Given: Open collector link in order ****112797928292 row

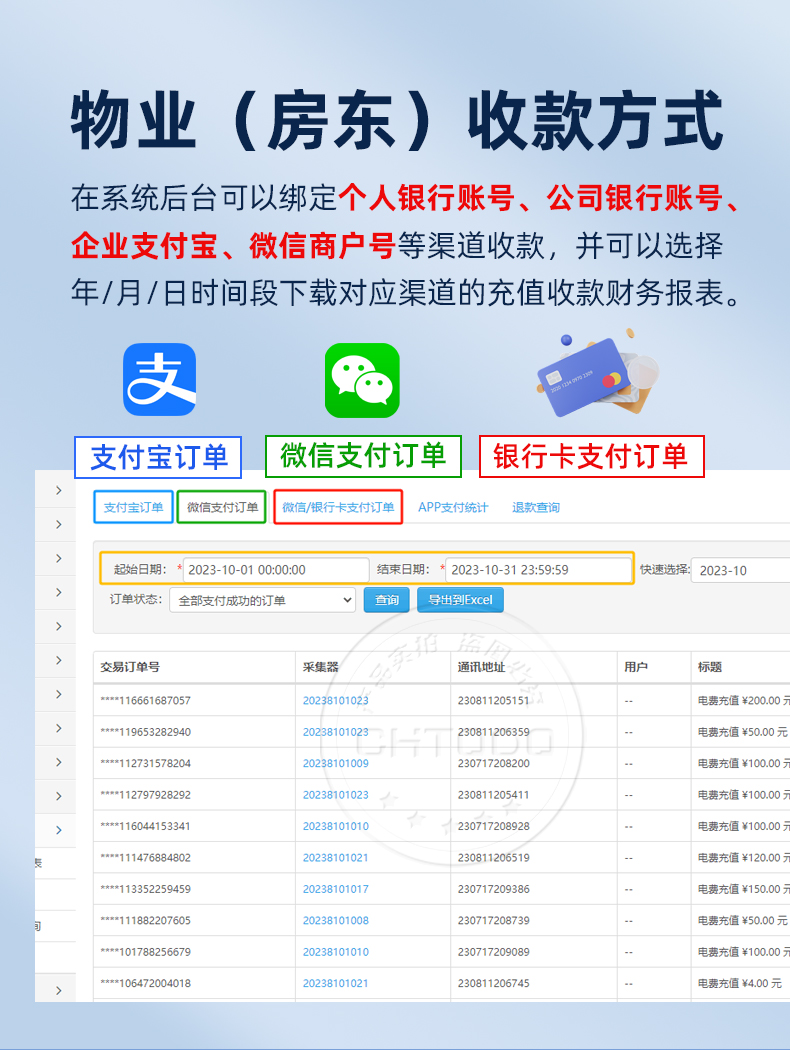Looking at the screenshot, I should tap(335, 795).
